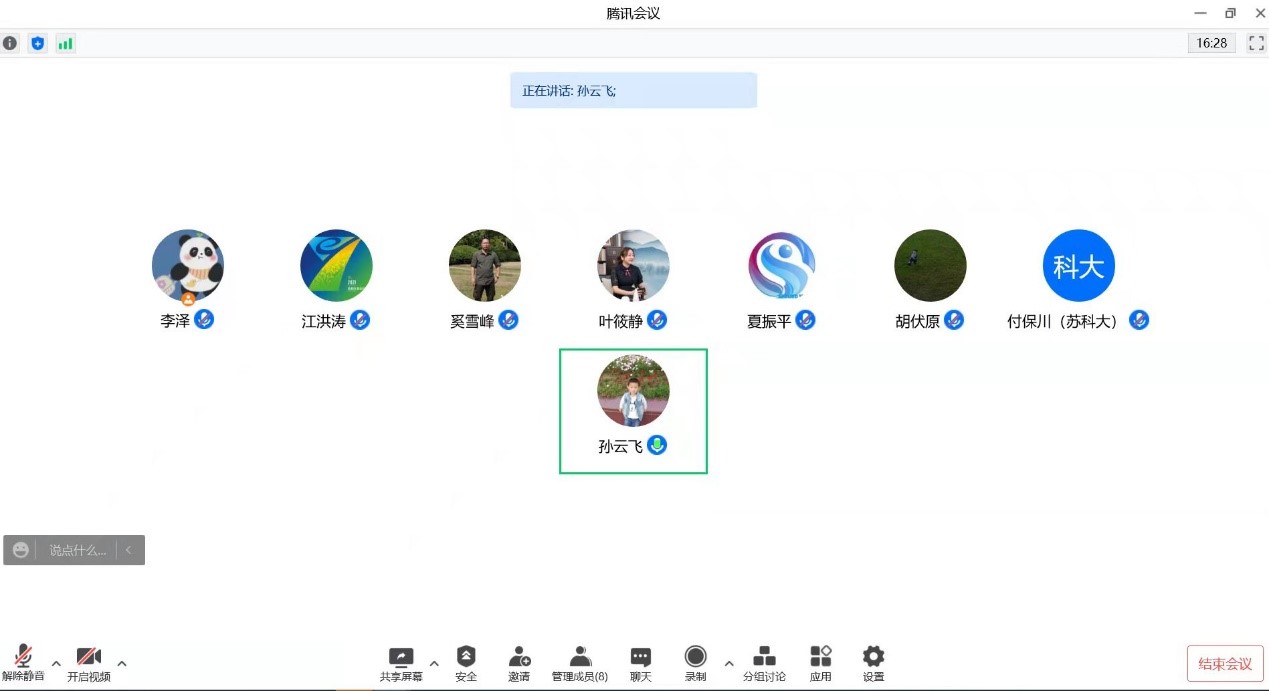This screenshot has width=1269, height=691.
Task: Open 管理成员(8) member list
Action: tap(580, 663)
